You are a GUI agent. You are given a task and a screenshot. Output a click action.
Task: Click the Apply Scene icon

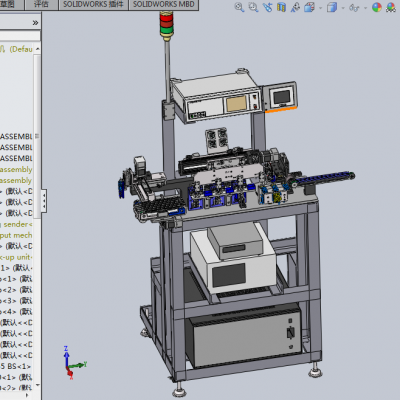(391, 7)
